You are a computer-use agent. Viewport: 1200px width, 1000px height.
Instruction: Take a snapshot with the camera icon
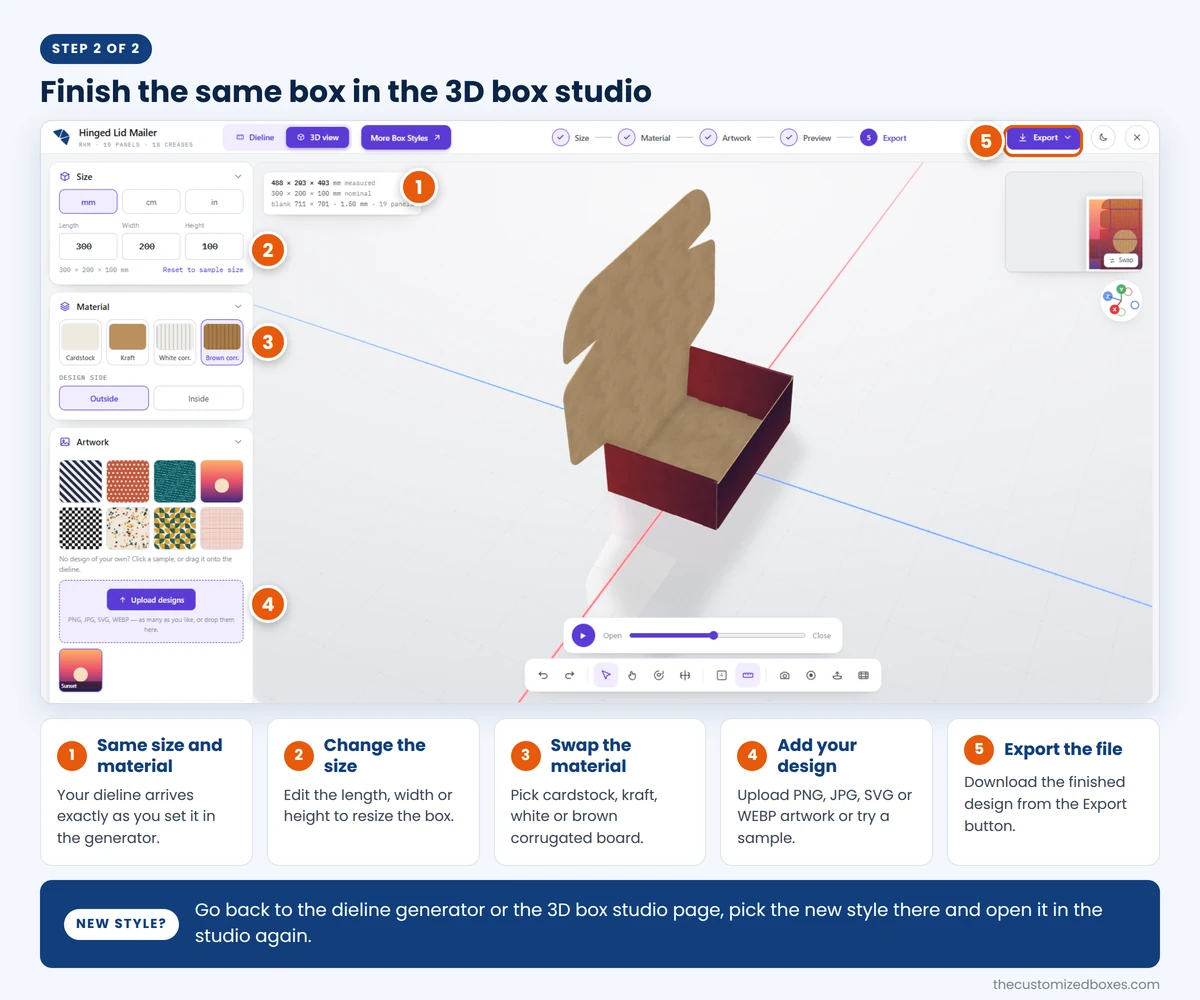[784, 675]
